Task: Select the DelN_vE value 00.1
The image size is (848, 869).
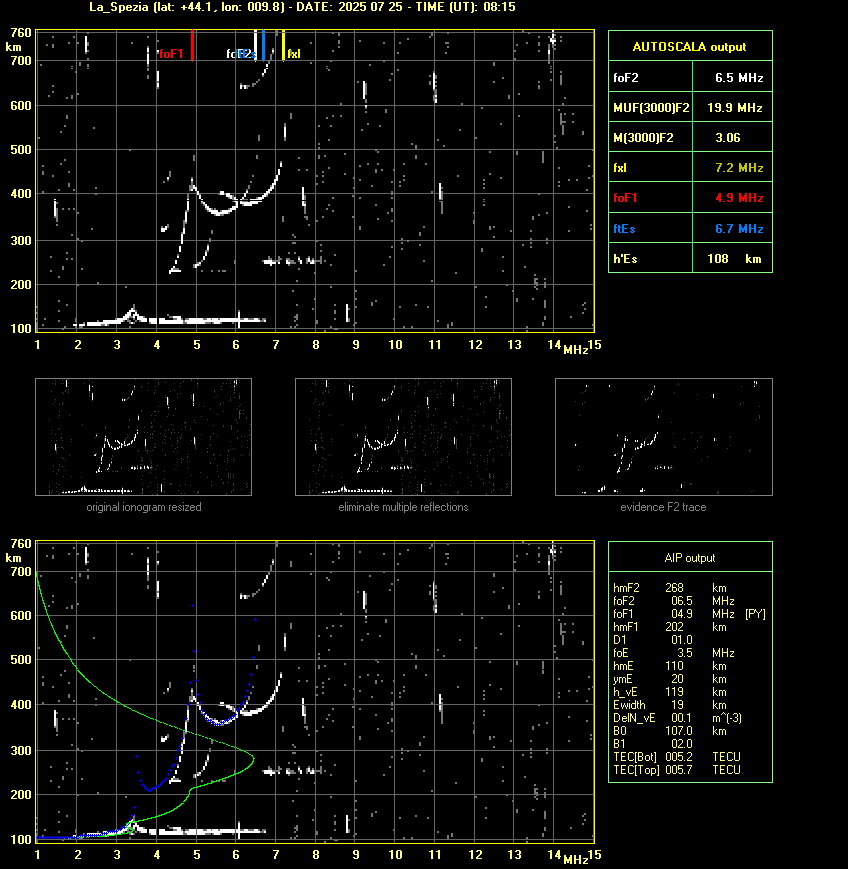Action: [682, 718]
